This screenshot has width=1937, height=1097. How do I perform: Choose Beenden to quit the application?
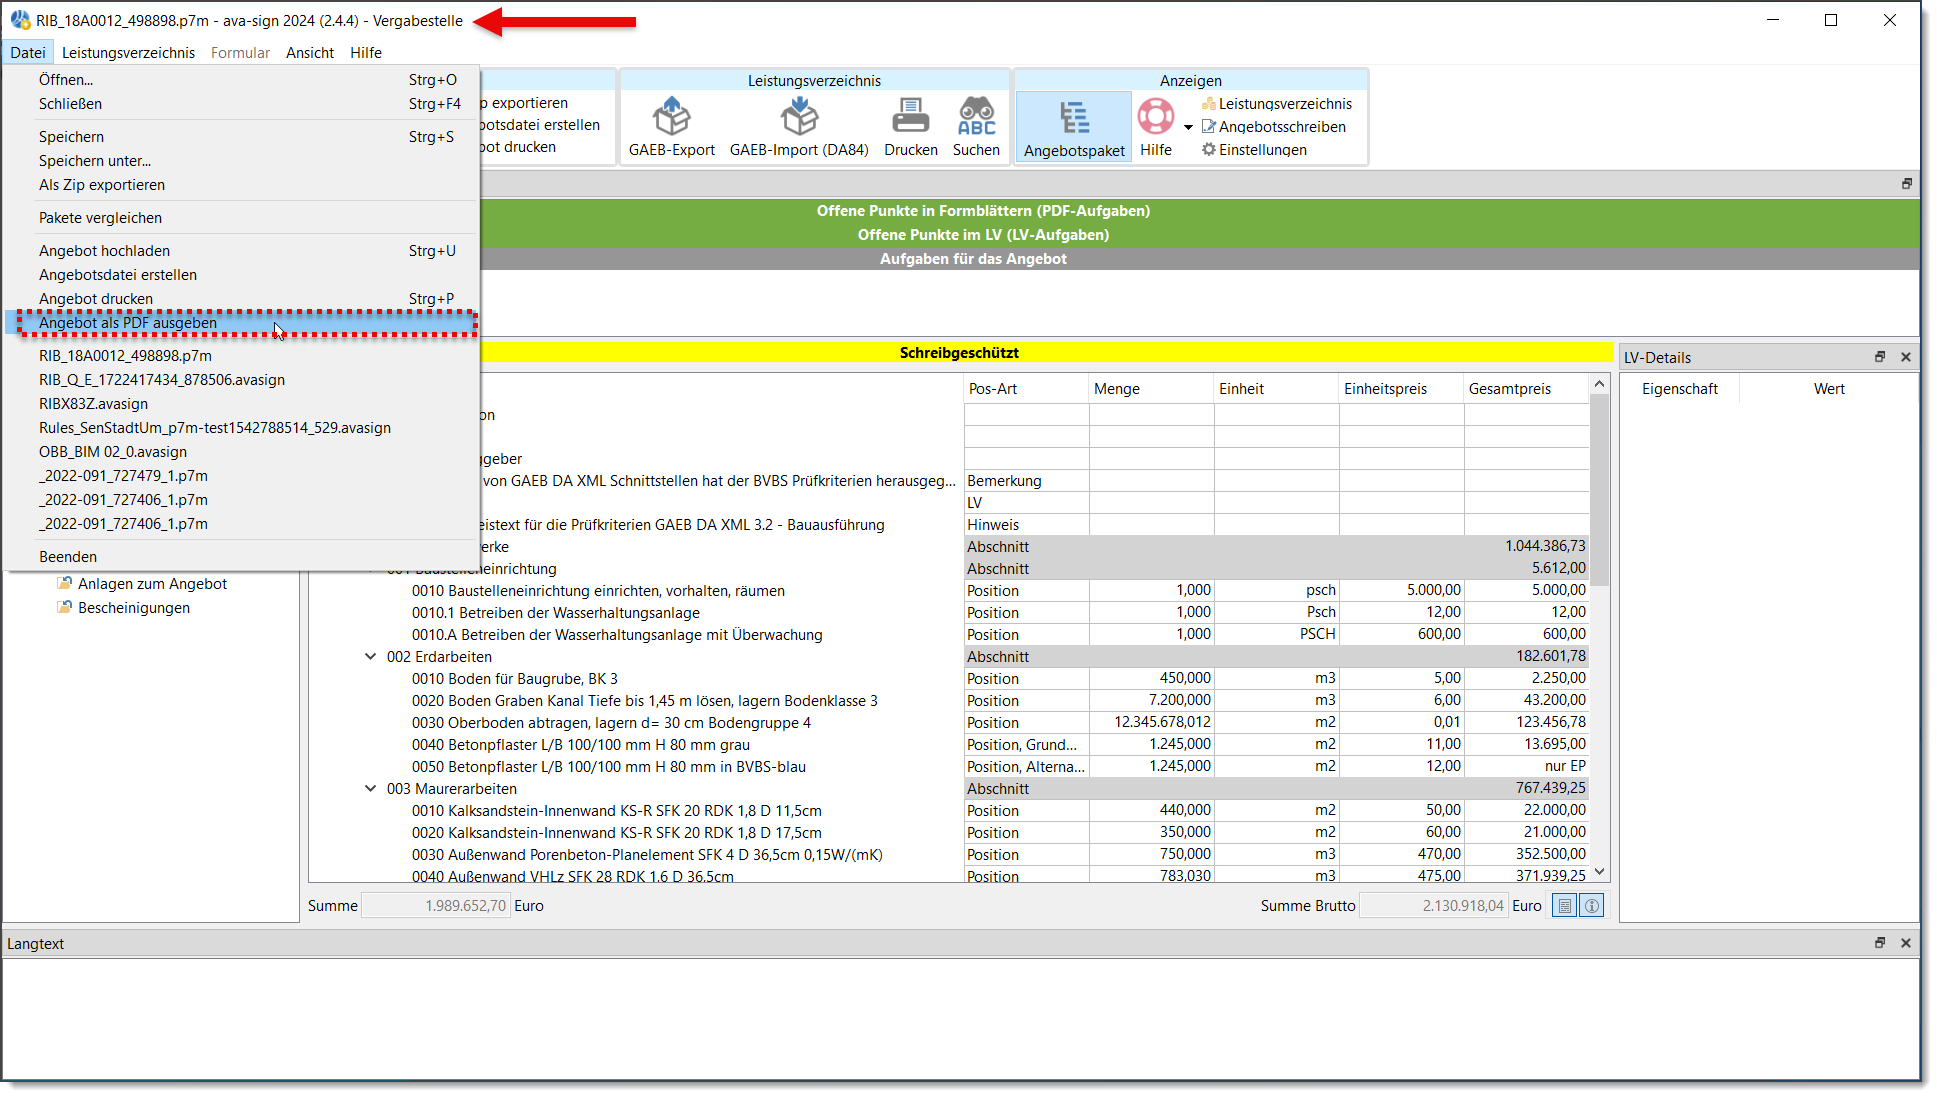242,557
